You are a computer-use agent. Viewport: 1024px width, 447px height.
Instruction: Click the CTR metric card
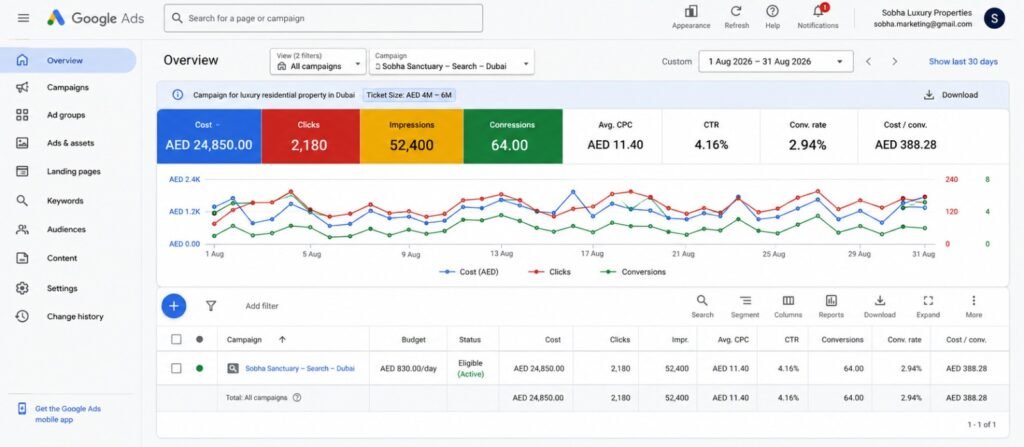click(x=711, y=136)
